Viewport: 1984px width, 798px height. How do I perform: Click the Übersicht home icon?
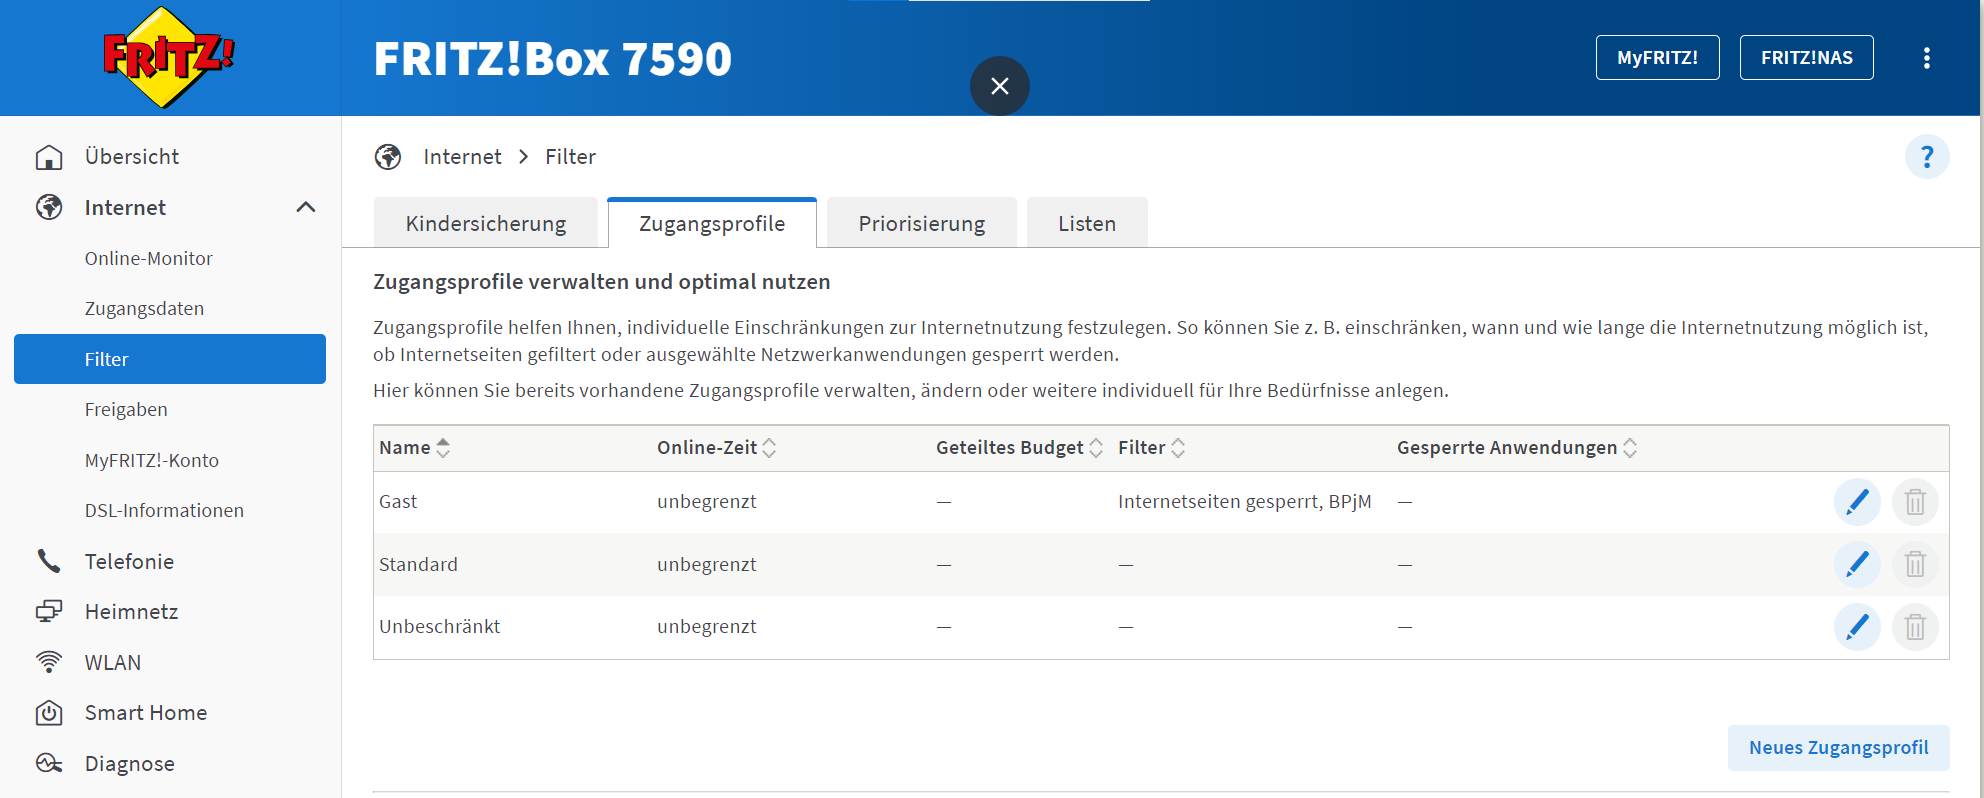pyautogui.click(x=49, y=157)
